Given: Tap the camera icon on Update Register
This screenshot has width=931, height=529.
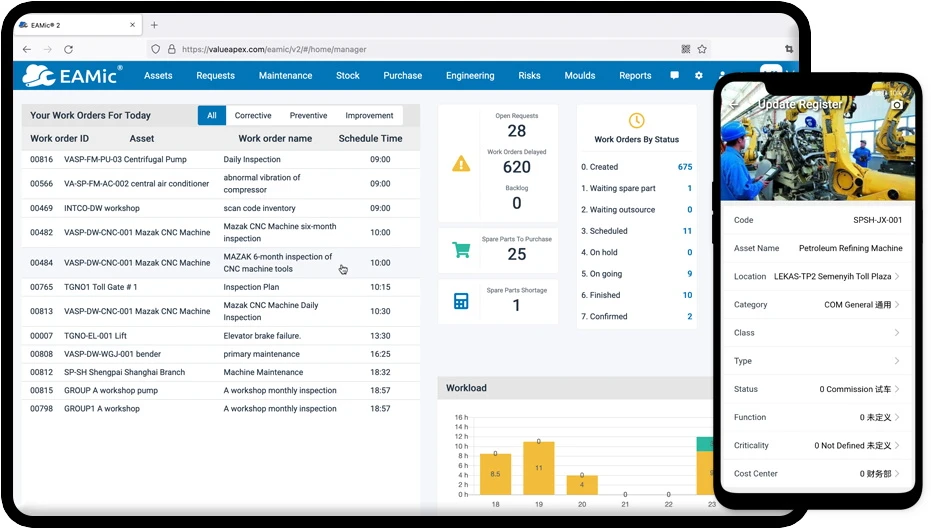Looking at the screenshot, I should [896, 105].
